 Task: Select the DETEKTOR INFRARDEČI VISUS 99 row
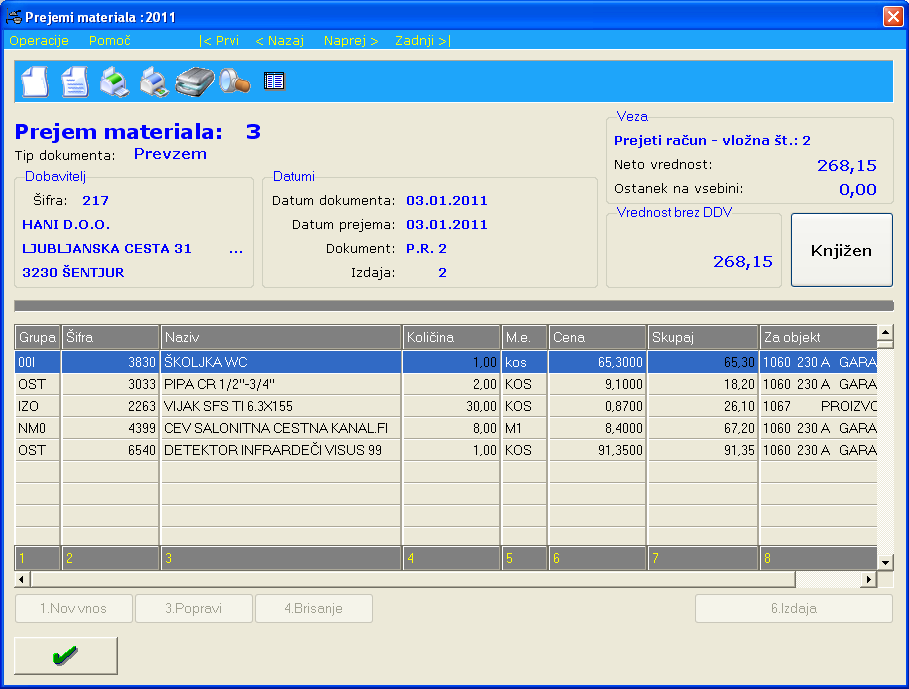(282, 450)
